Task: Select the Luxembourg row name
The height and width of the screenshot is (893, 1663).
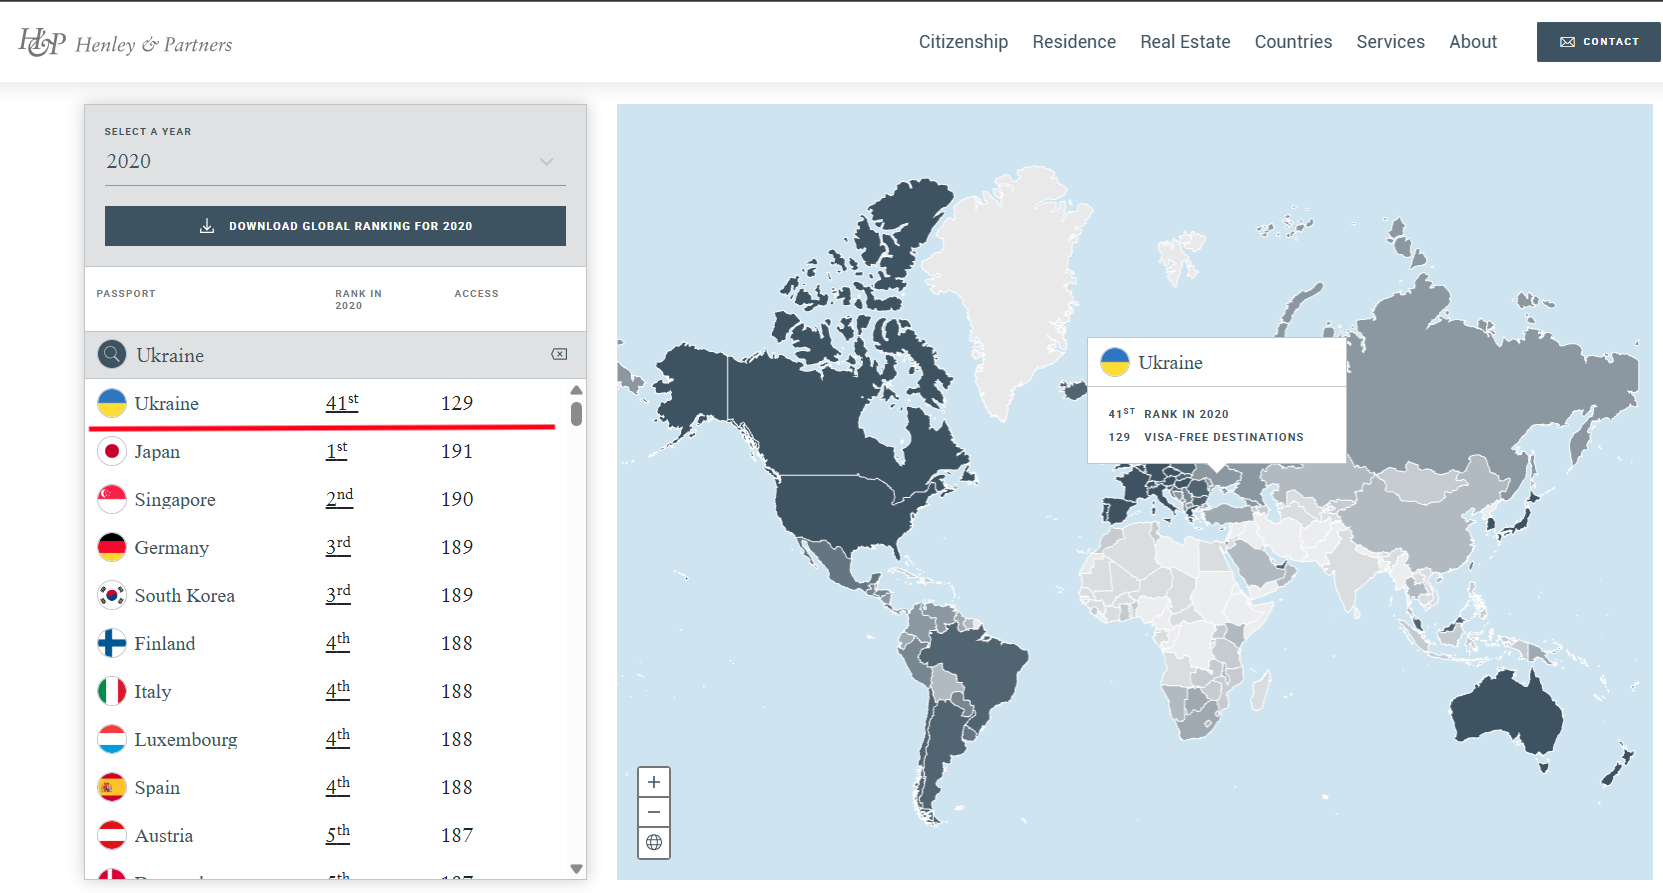Action: [186, 740]
